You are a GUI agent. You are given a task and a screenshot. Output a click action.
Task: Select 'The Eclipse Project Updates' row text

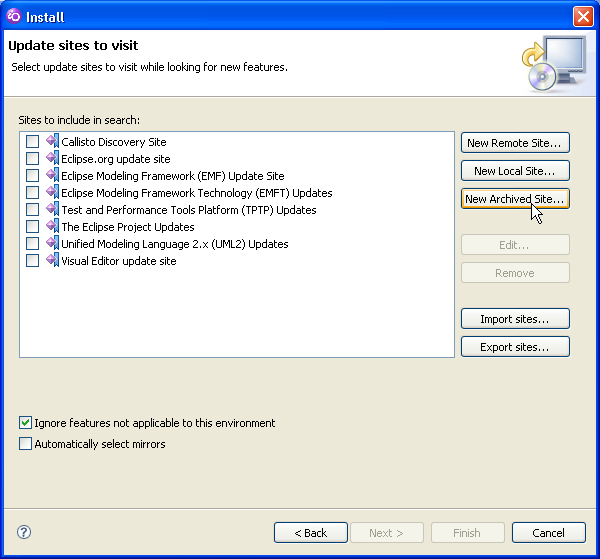point(128,227)
